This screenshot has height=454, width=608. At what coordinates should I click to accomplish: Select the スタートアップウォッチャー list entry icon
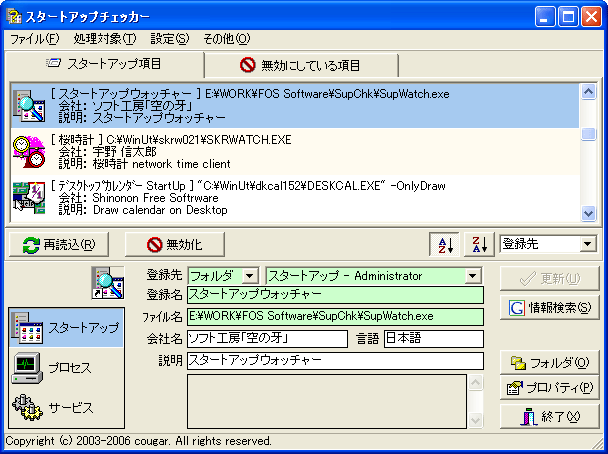29,106
